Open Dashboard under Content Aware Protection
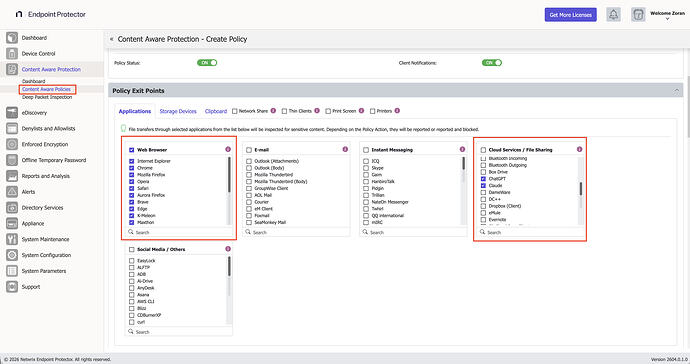The width and height of the screenshot is (690, 364). (x=33, y=81)
